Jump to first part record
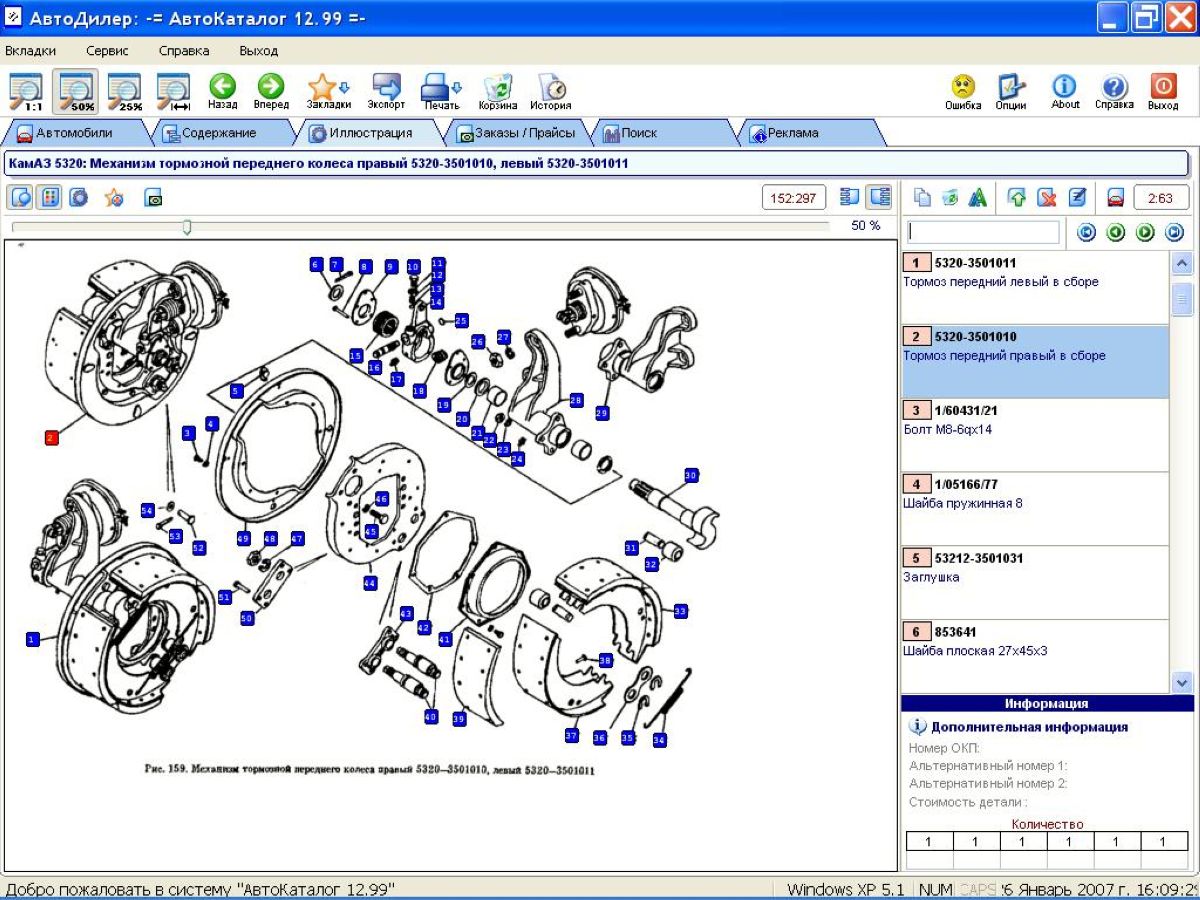The height and width of the screenshot is (900, 1200). click(x=1087, y=232)
